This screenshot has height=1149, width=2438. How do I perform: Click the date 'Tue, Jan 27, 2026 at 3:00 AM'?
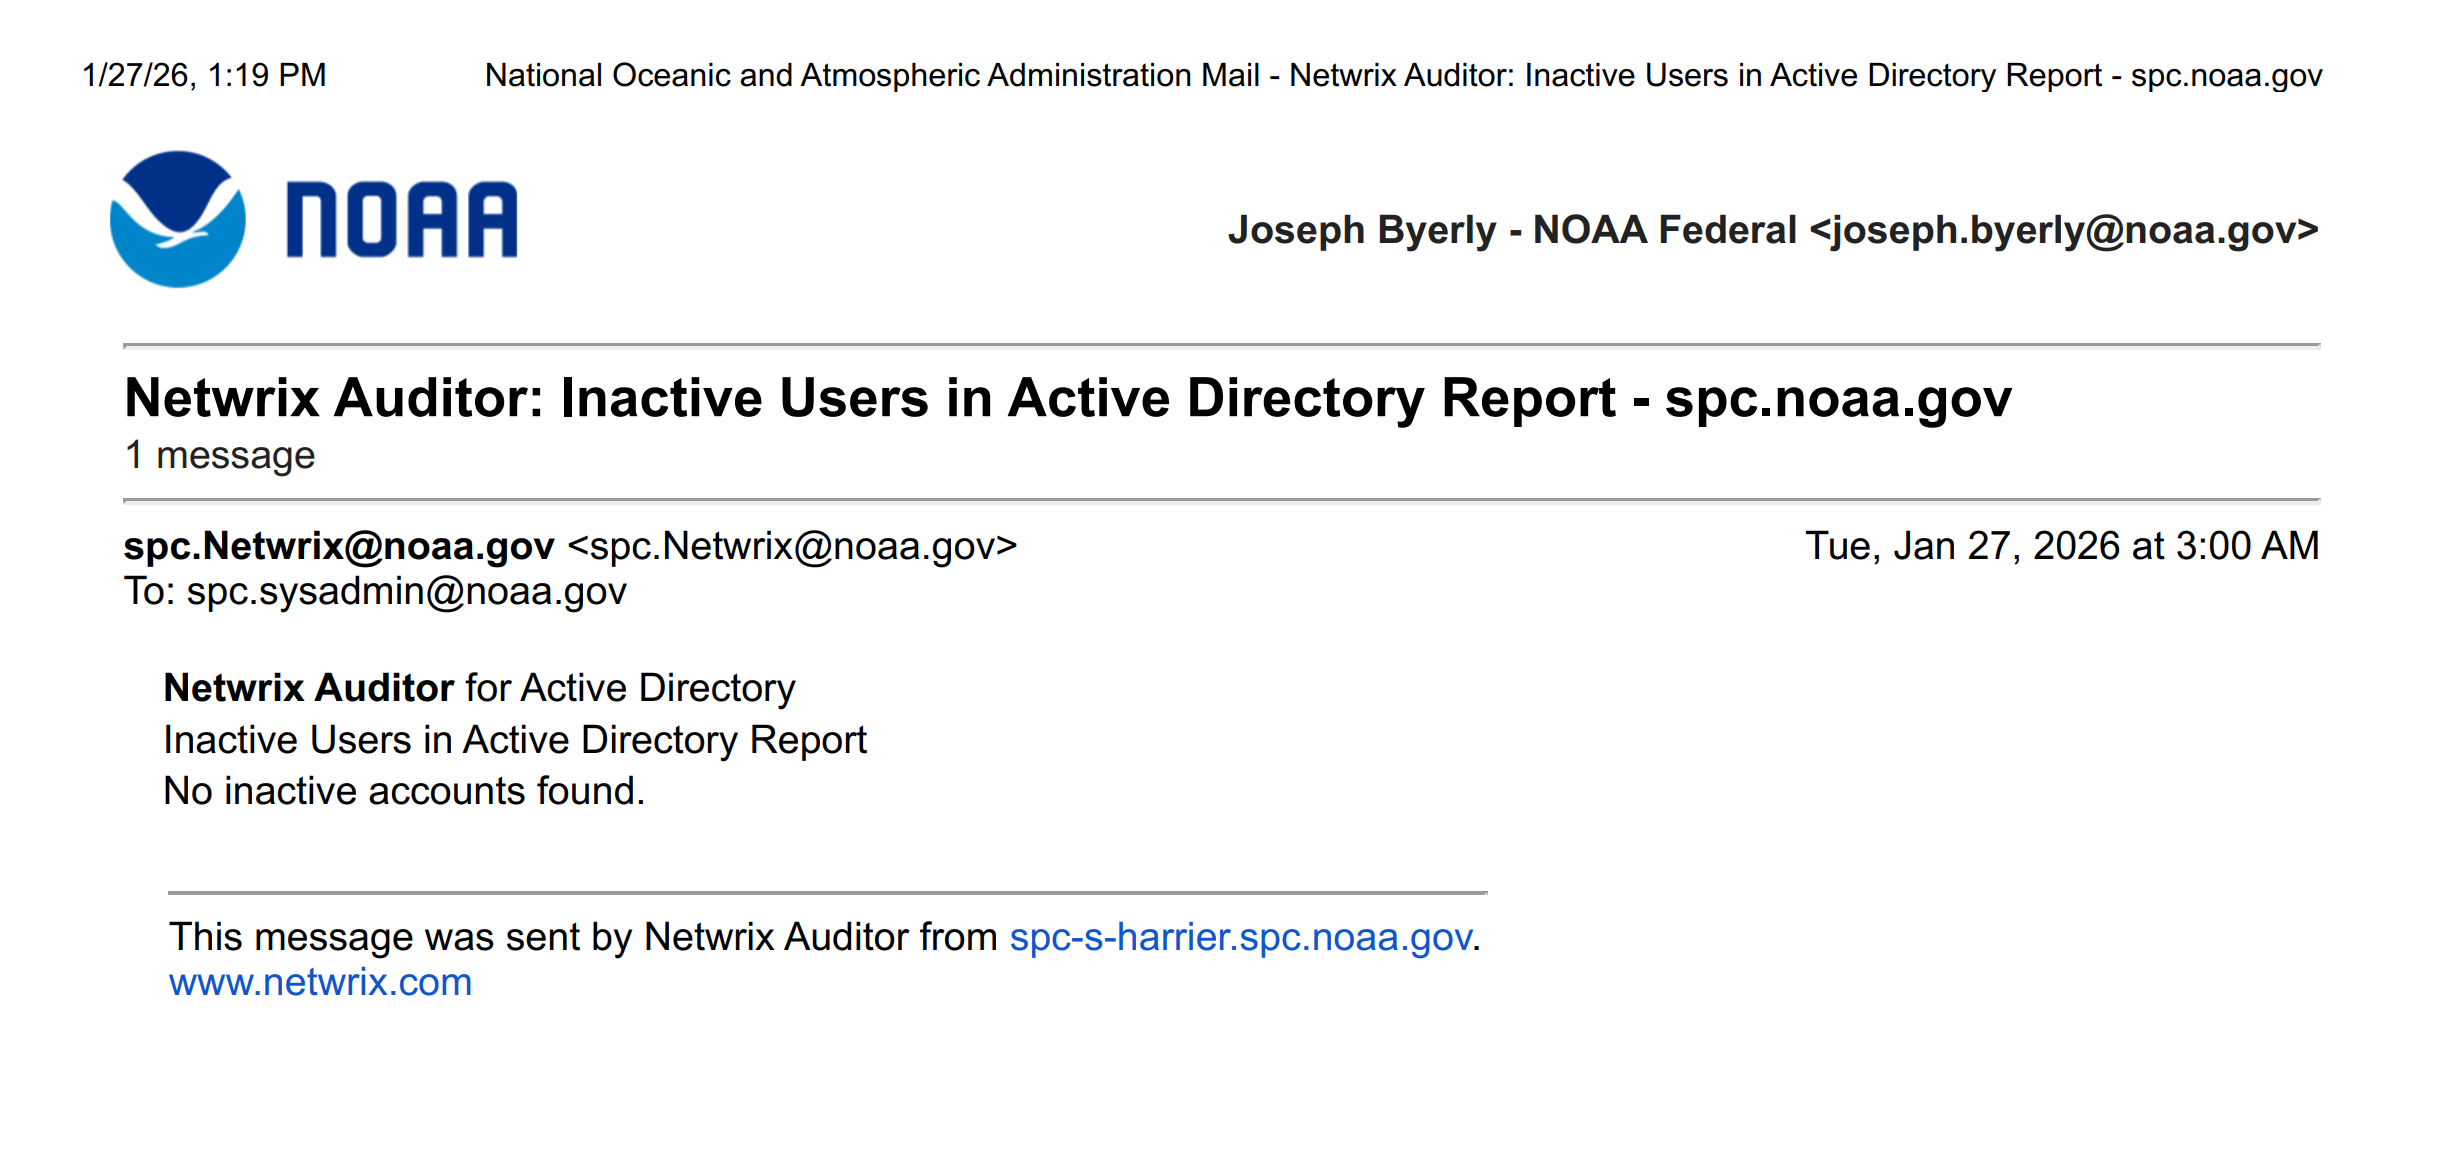pyautogui.click(x=2062, y=546)
